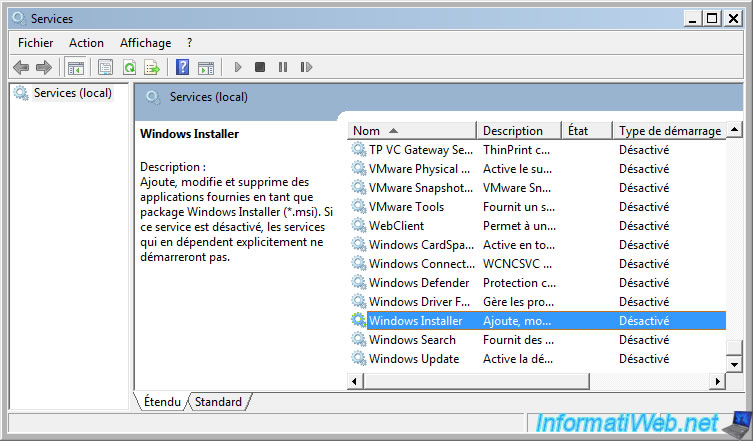The width and height of the screenshot is (753, 441).
Task: Click the Start service play icon
Action: (238, 67)
